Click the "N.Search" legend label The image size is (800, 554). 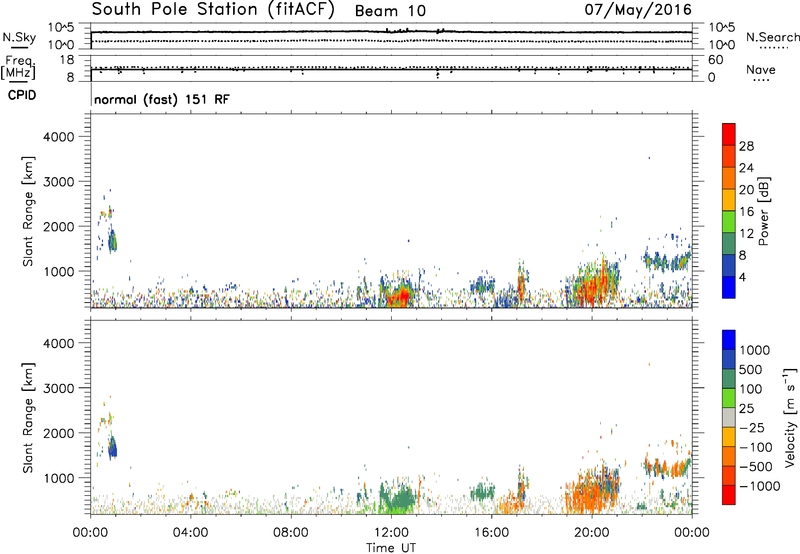tap(772, 37)
